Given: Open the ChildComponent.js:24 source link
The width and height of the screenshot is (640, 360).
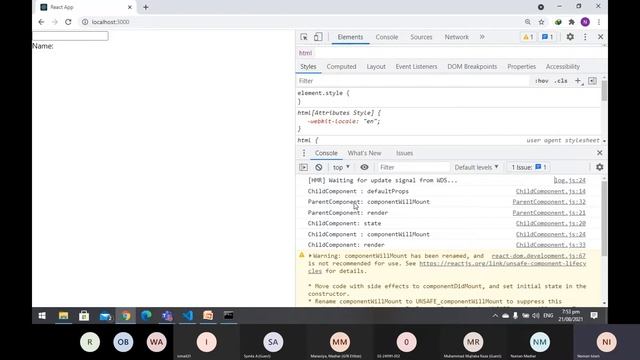Looking at the screenshot, I should pos(551,235).
